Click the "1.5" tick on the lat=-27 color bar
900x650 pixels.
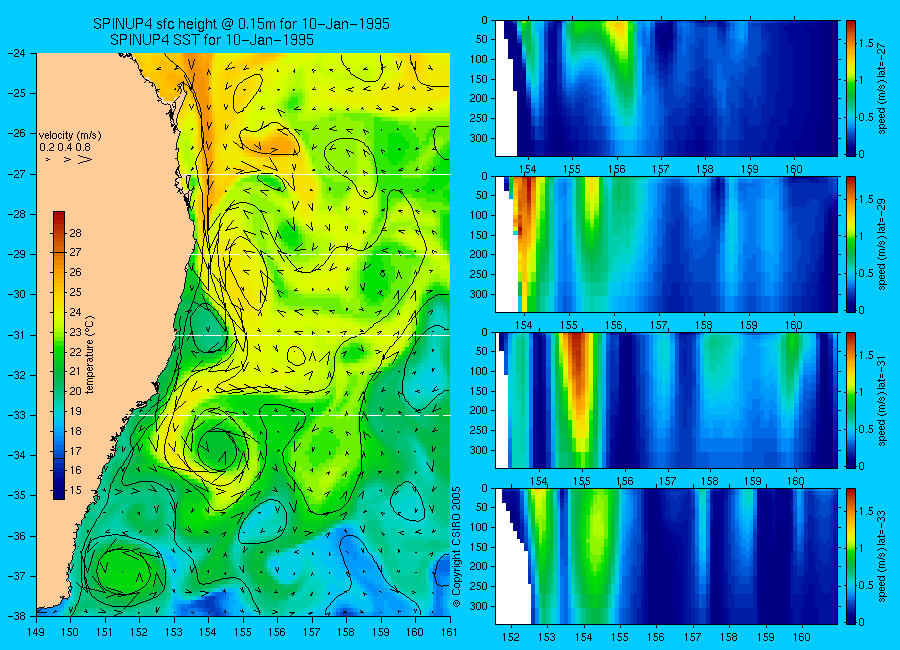click(867, 44)
